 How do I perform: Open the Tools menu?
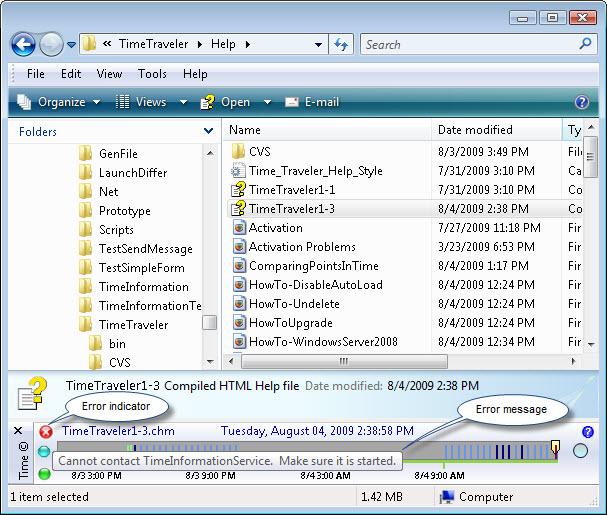click(x=152, y=74)
